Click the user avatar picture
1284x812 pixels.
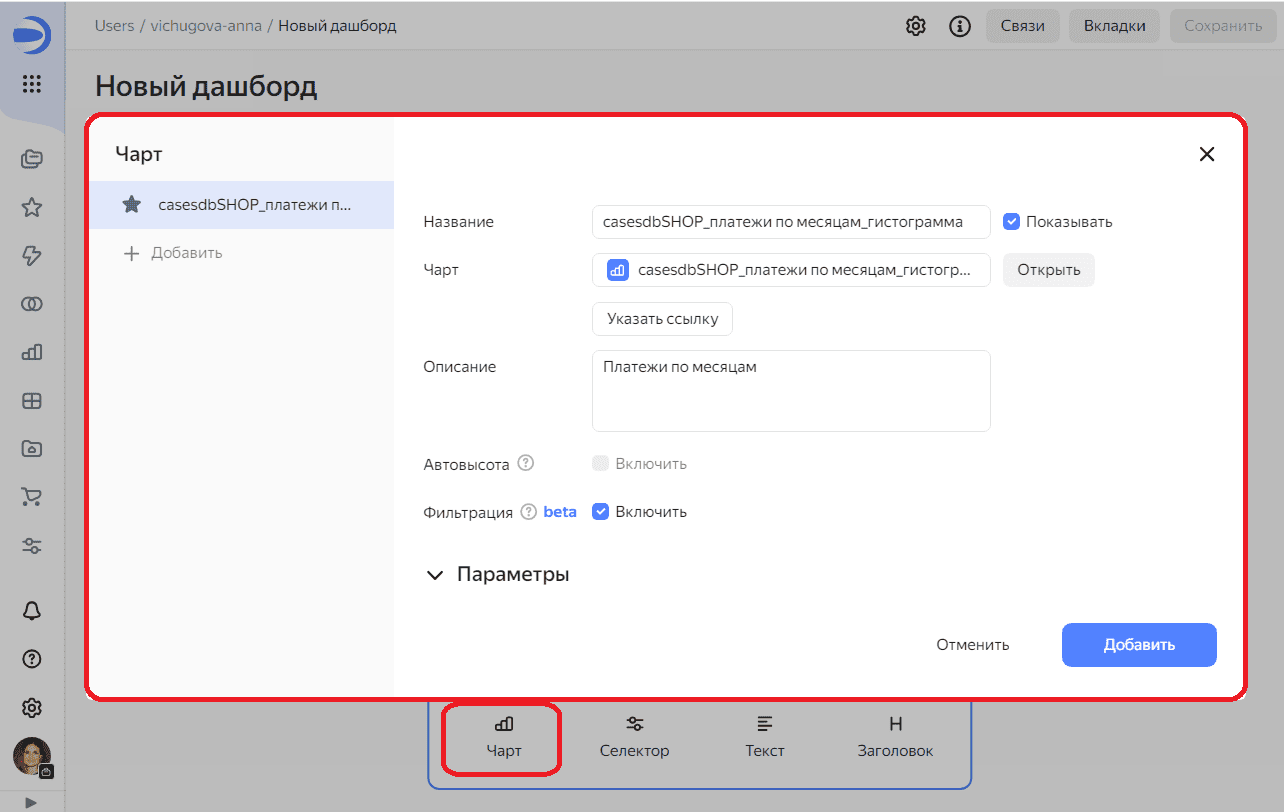[32, 757]
